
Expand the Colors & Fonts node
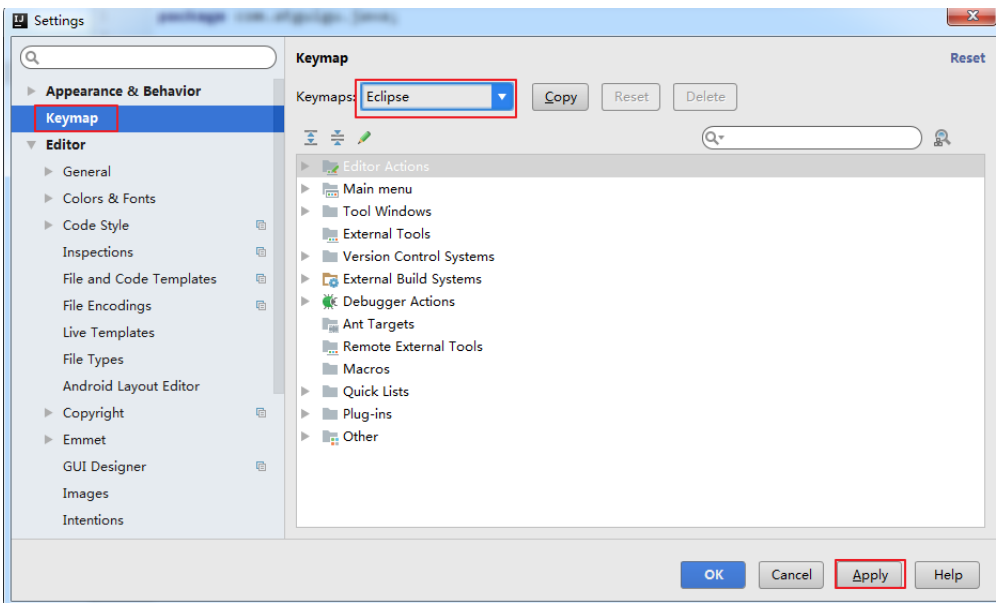pos(48,198)
